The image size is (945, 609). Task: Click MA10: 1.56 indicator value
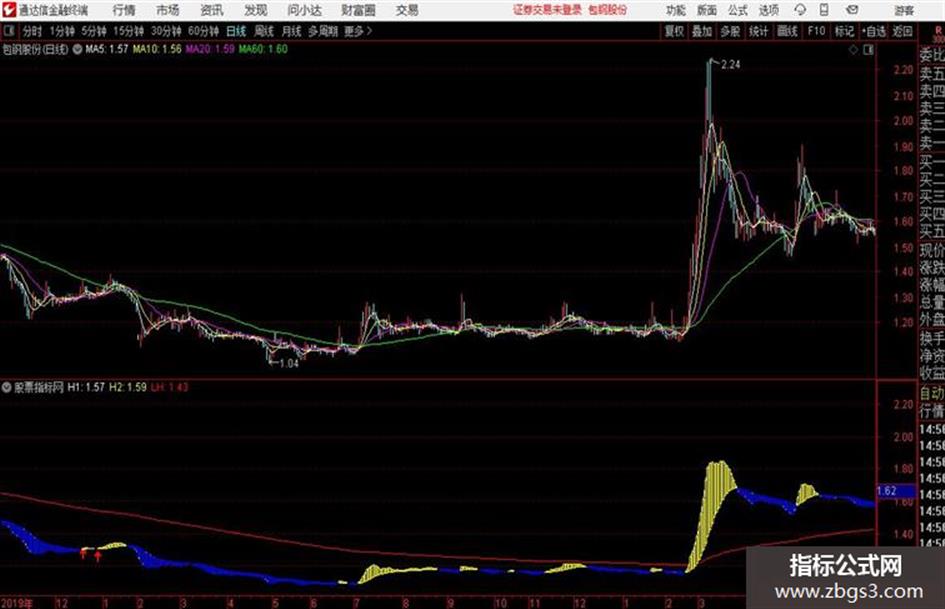157,49
